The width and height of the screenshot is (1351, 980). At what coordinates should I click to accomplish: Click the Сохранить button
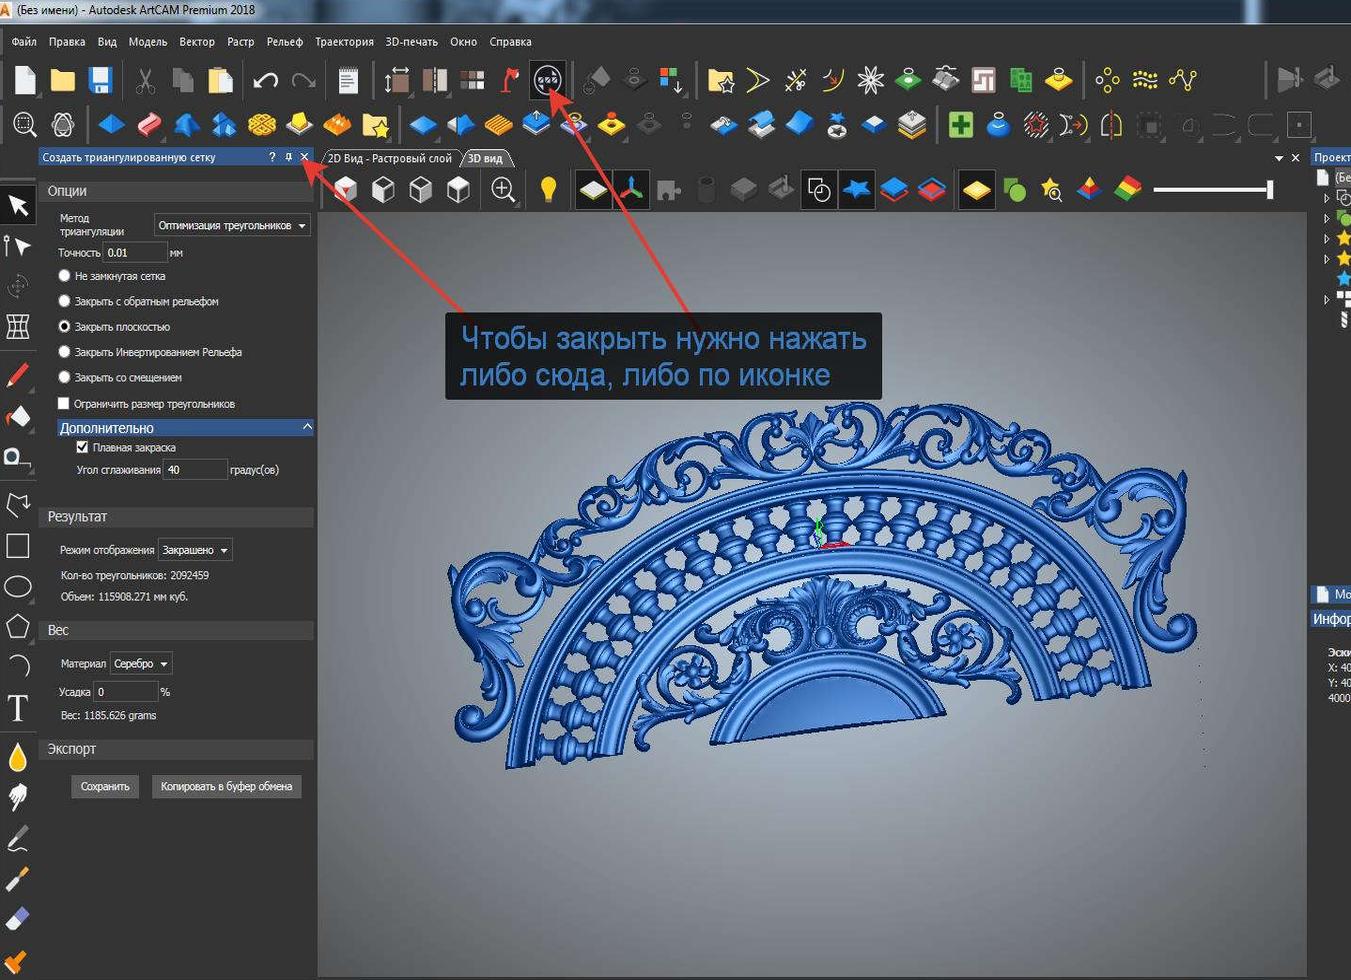coord(105,786)
